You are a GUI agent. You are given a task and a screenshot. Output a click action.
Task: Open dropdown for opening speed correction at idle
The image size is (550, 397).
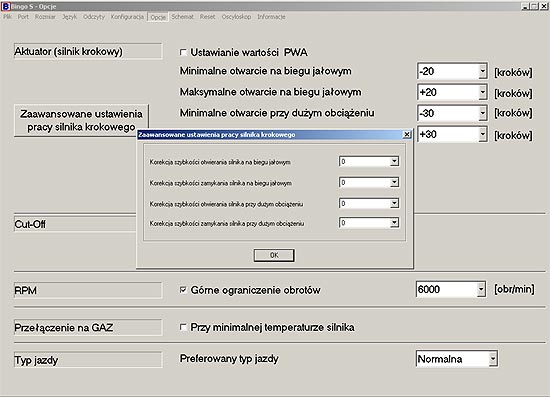tap(394, 161)
